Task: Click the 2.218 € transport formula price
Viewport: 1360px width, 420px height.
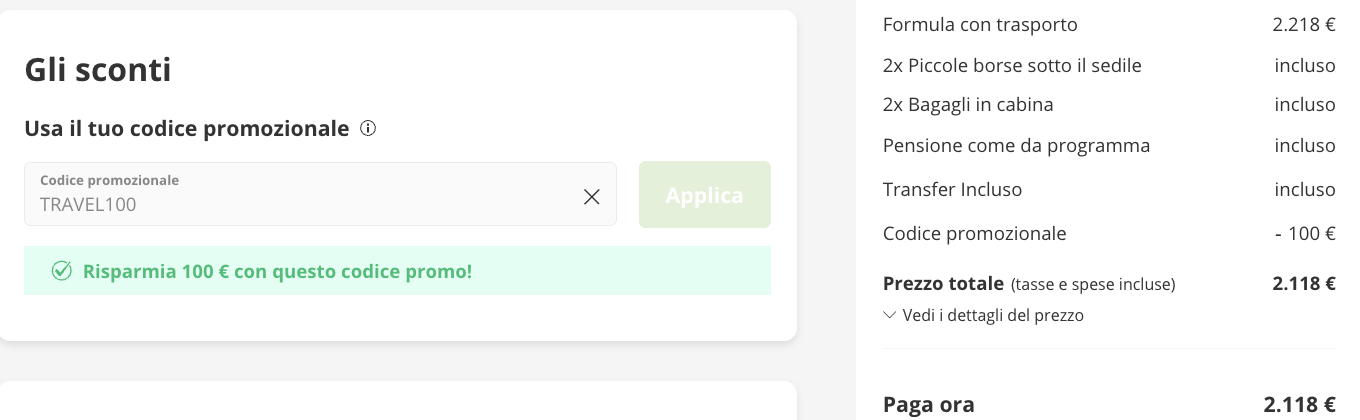Action: click(1304, 25)
